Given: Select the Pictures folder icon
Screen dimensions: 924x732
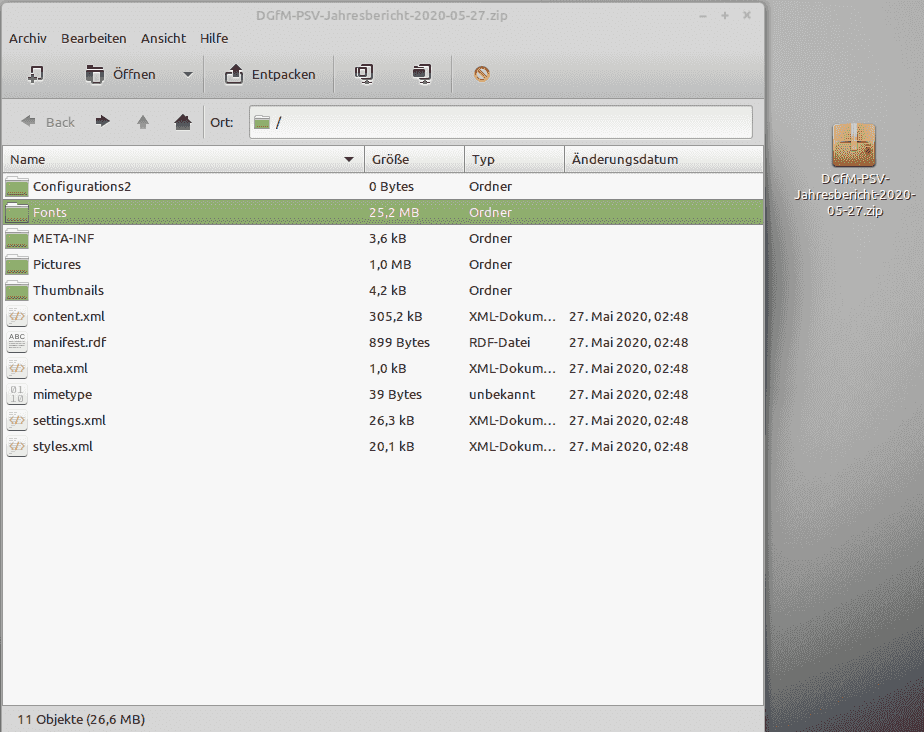Looking at the screenshot, I should pos(17,264).
